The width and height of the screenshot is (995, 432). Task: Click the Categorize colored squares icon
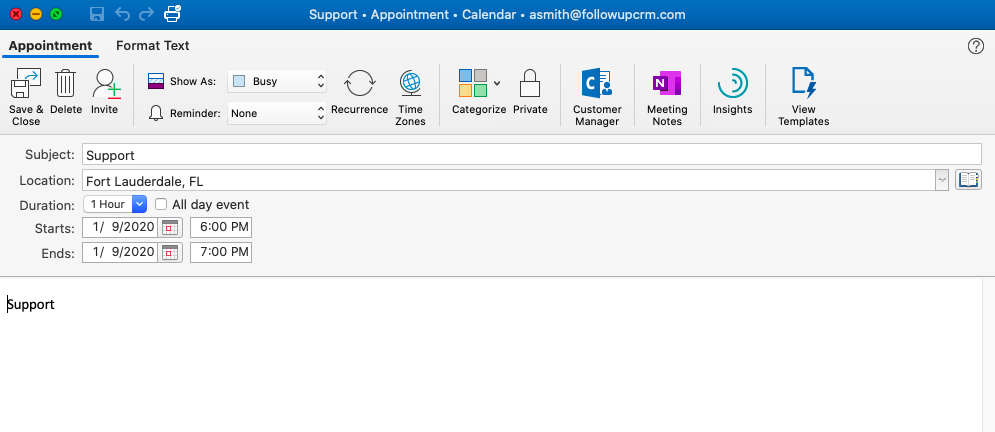pyautogui.click(x=473, y=83)
